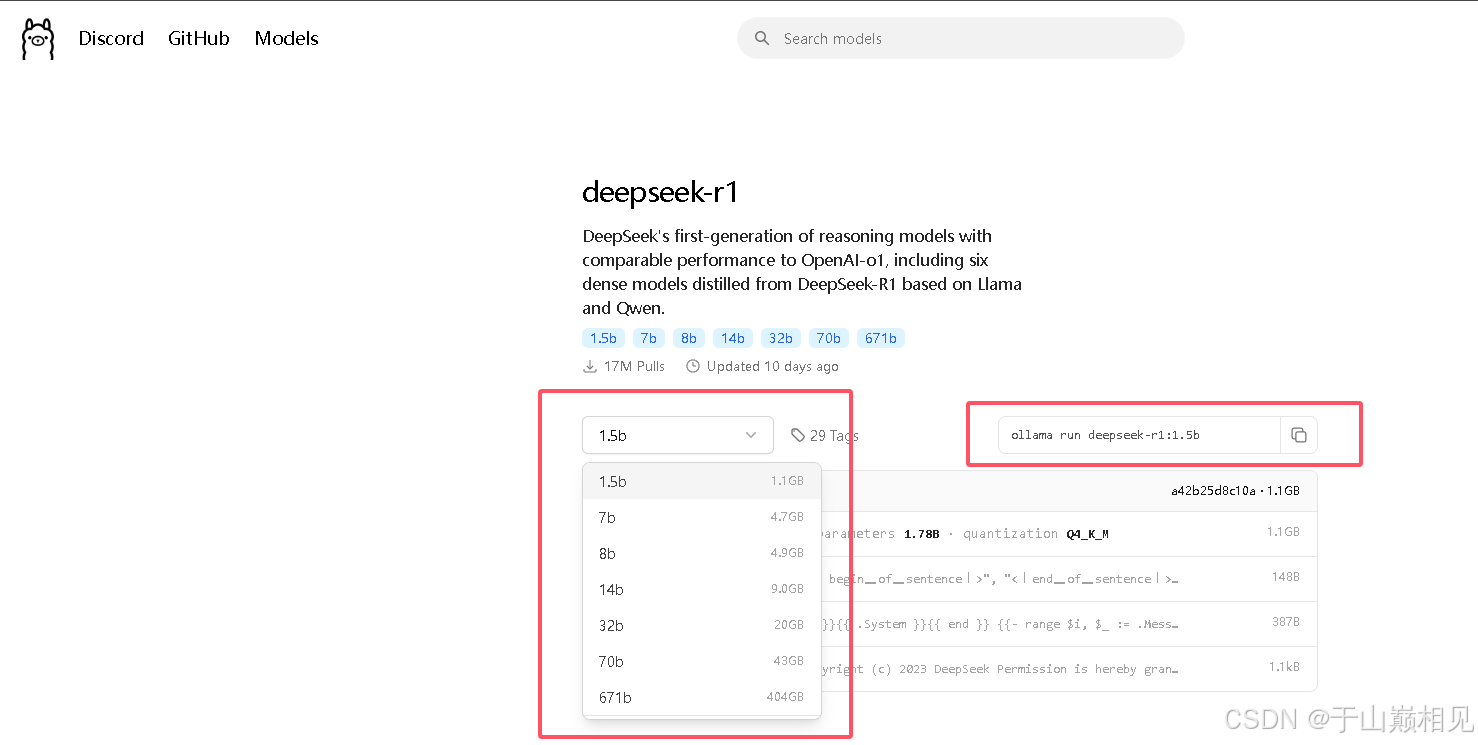Click the Ollama llama logo
This screenshot has width=1478, height=745.
38,39
